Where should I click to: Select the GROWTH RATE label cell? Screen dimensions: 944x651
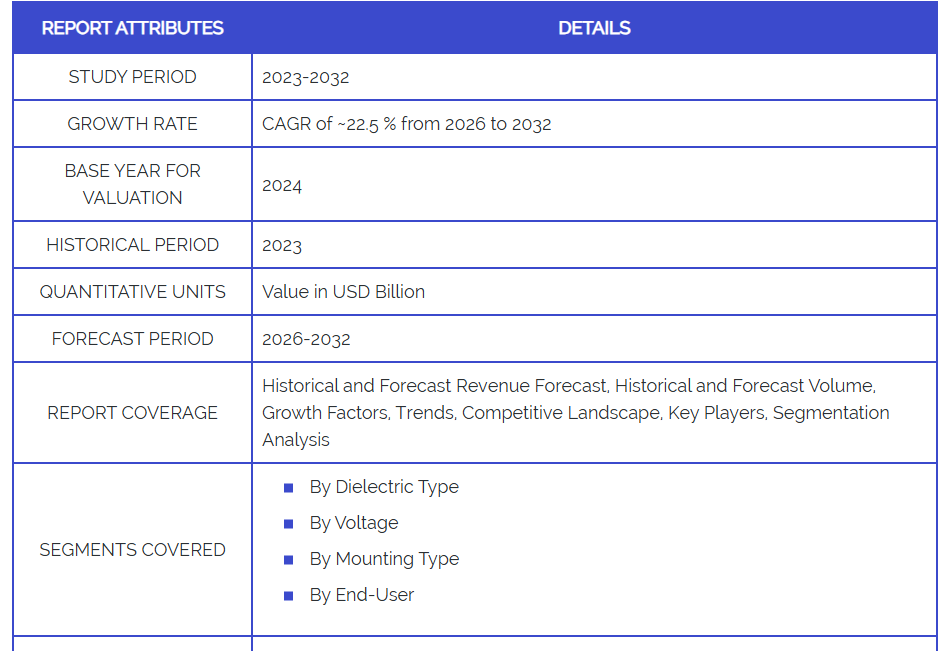132,124
